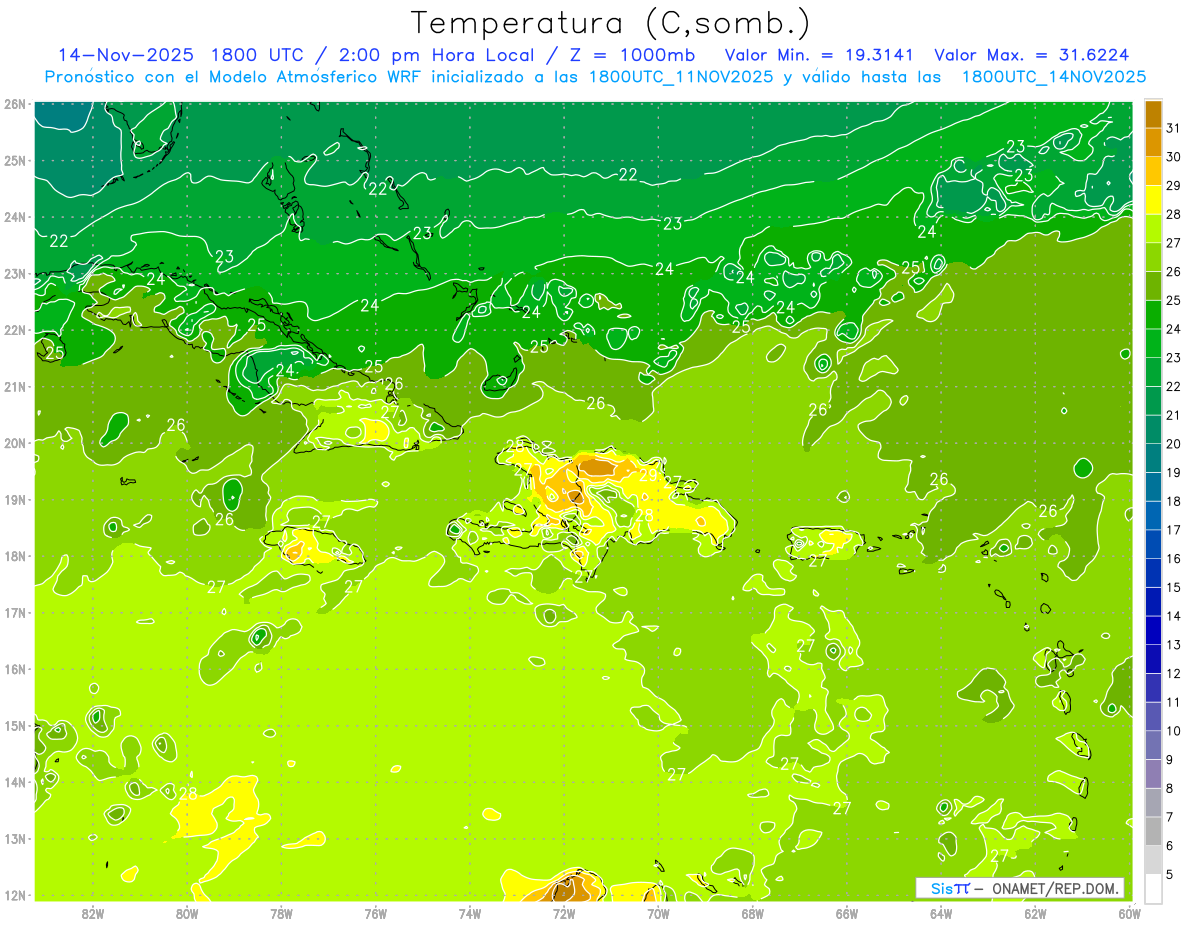Viewport: 1200px width, 927px height.
Task: Click the '70W' longitude axis label
Action: click(658, 914)
